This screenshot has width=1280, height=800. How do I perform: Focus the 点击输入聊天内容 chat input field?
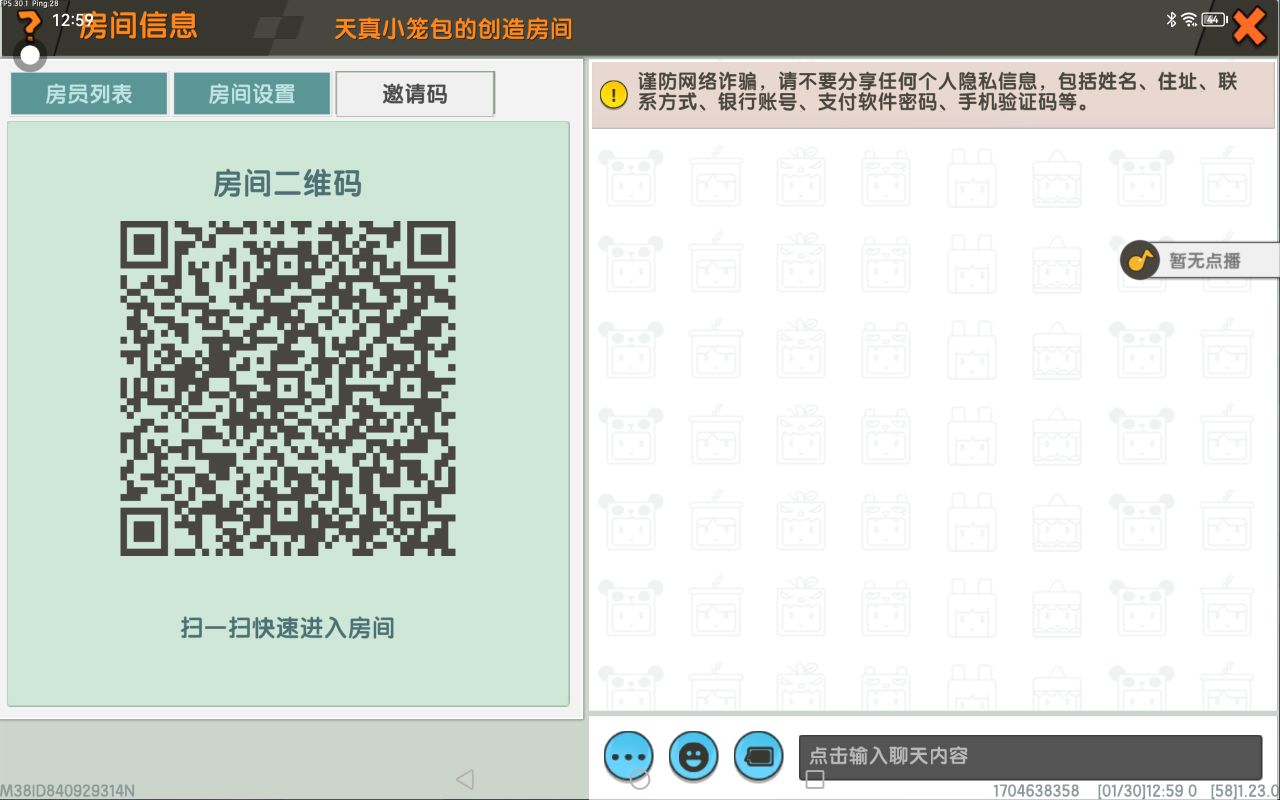(x=1030, y=757)
